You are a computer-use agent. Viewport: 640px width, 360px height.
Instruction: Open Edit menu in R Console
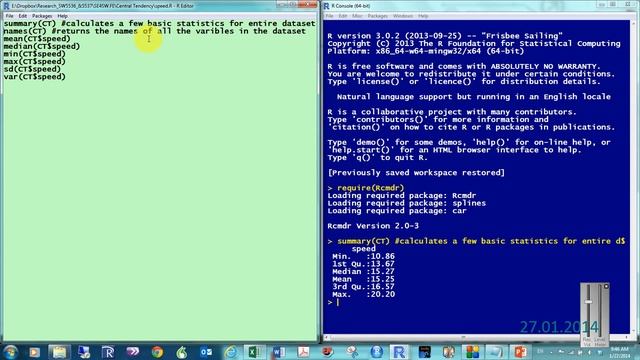point(343,16)
